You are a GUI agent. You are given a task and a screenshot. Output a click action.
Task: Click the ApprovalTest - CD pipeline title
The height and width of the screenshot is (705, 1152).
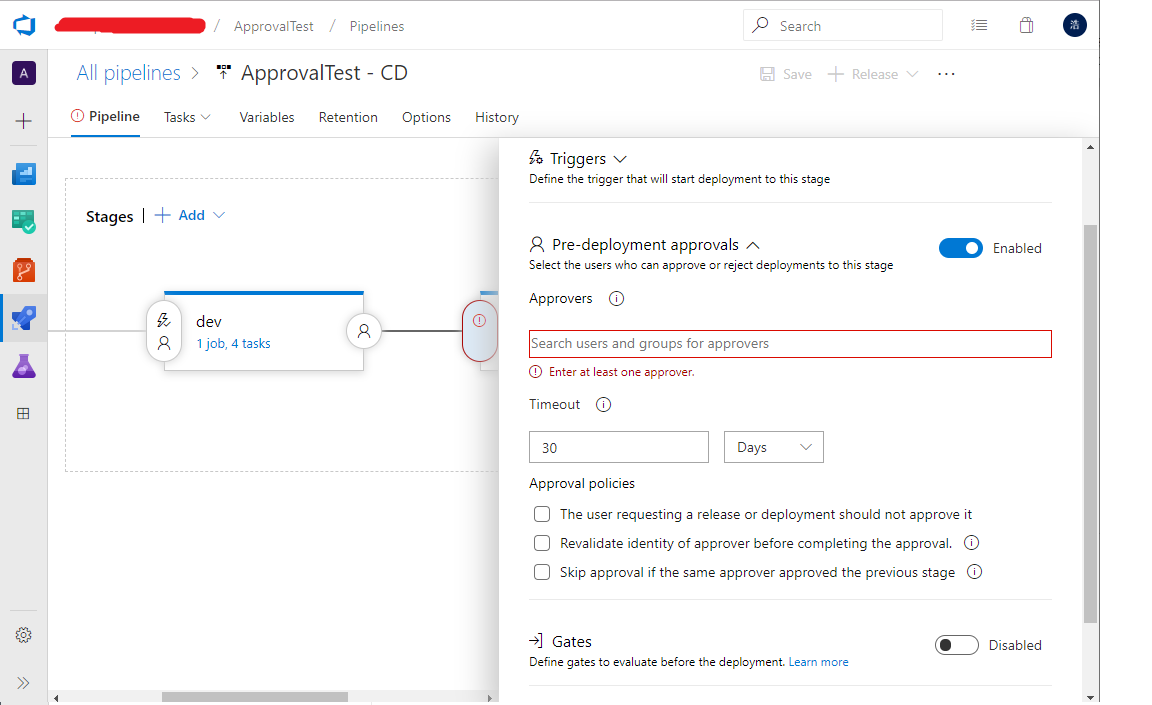pos(324,73)
